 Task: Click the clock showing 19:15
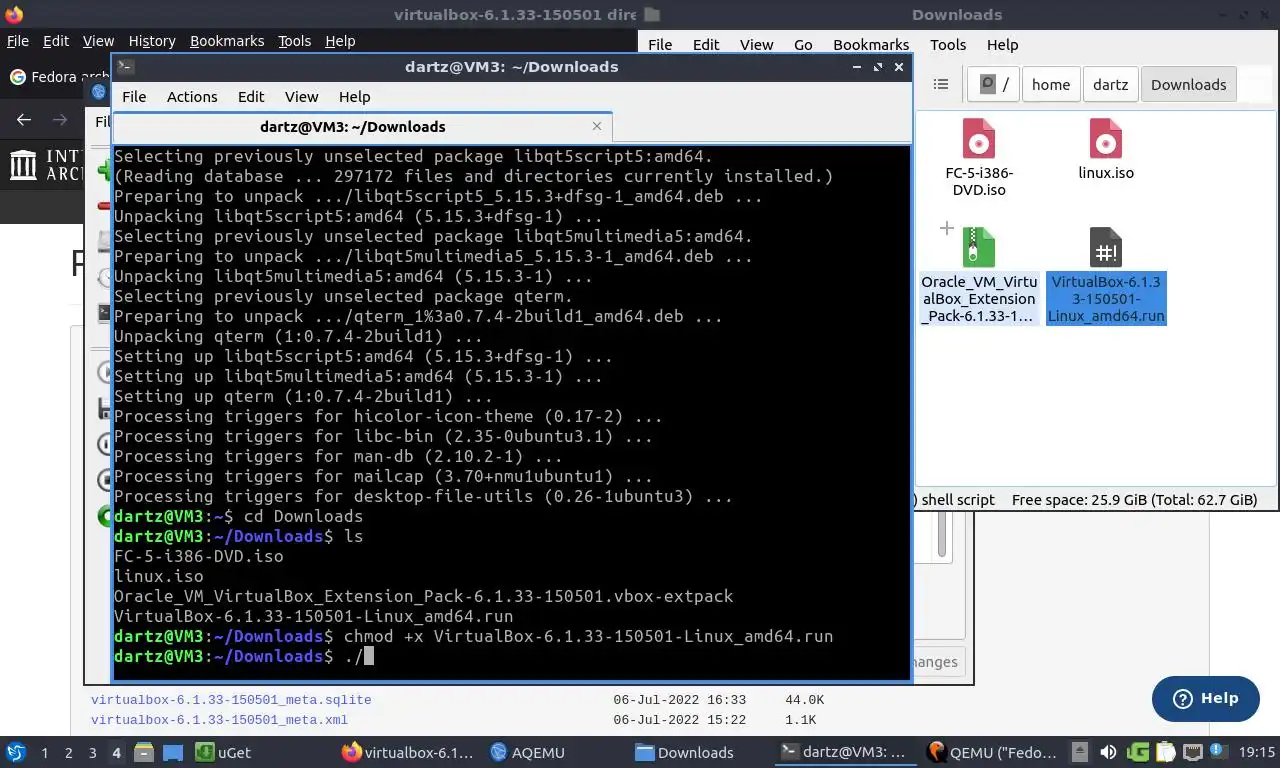pyautogui.click(x=1257, y=752)
